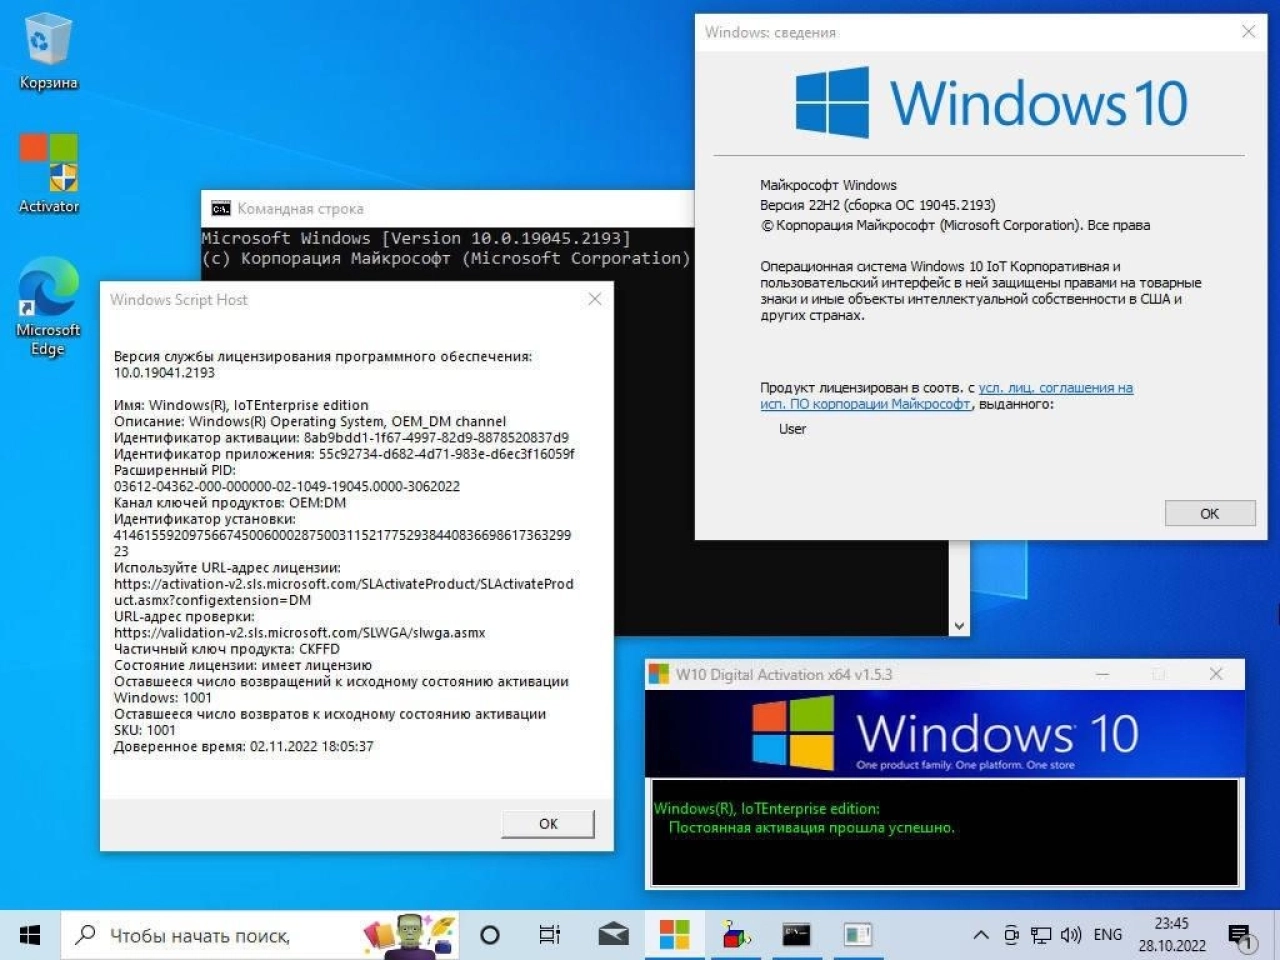Click 'Имя: Windows(R), IoTEnterprise edition' line
The image size is (1280, 960).
[241, 405]
